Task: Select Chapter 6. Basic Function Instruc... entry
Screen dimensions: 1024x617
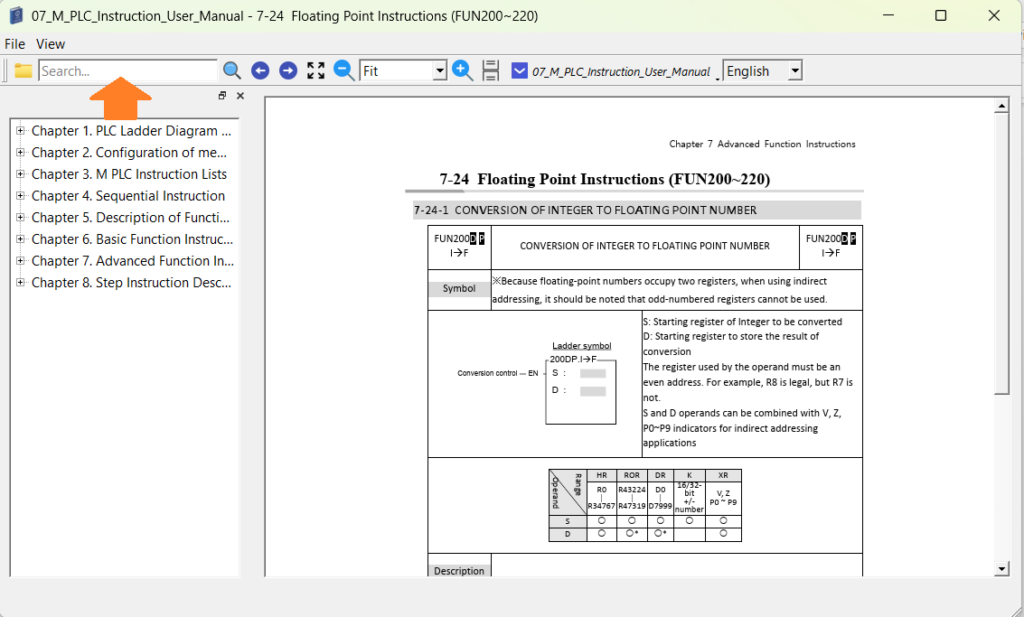Action: pos(132,239)
